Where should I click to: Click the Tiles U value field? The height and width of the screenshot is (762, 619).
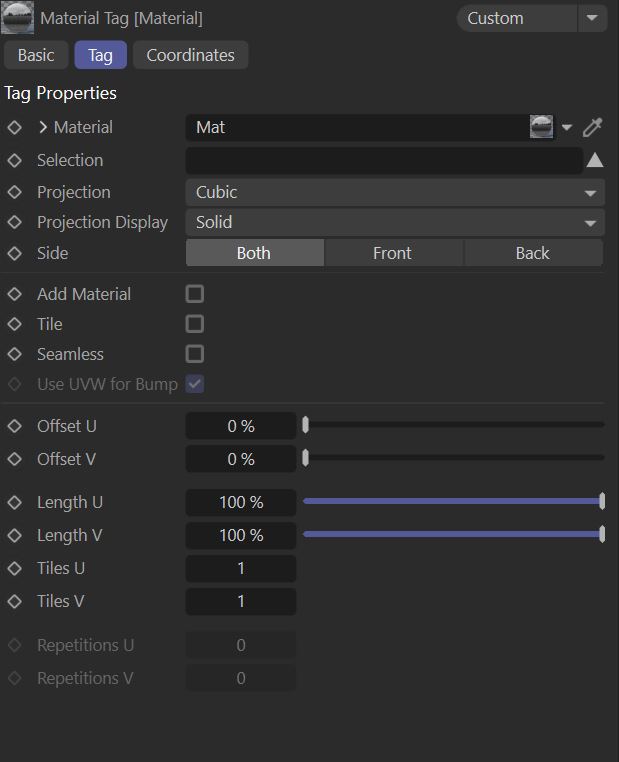pyautogui.click(x=241, y=568)
